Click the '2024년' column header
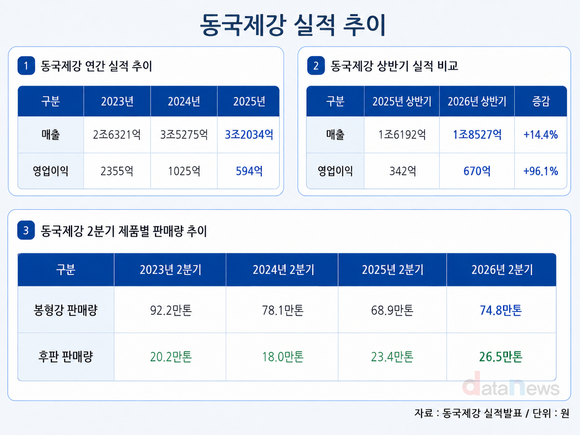The height and width of the screenshot is (435, 580). pos(184,101)
